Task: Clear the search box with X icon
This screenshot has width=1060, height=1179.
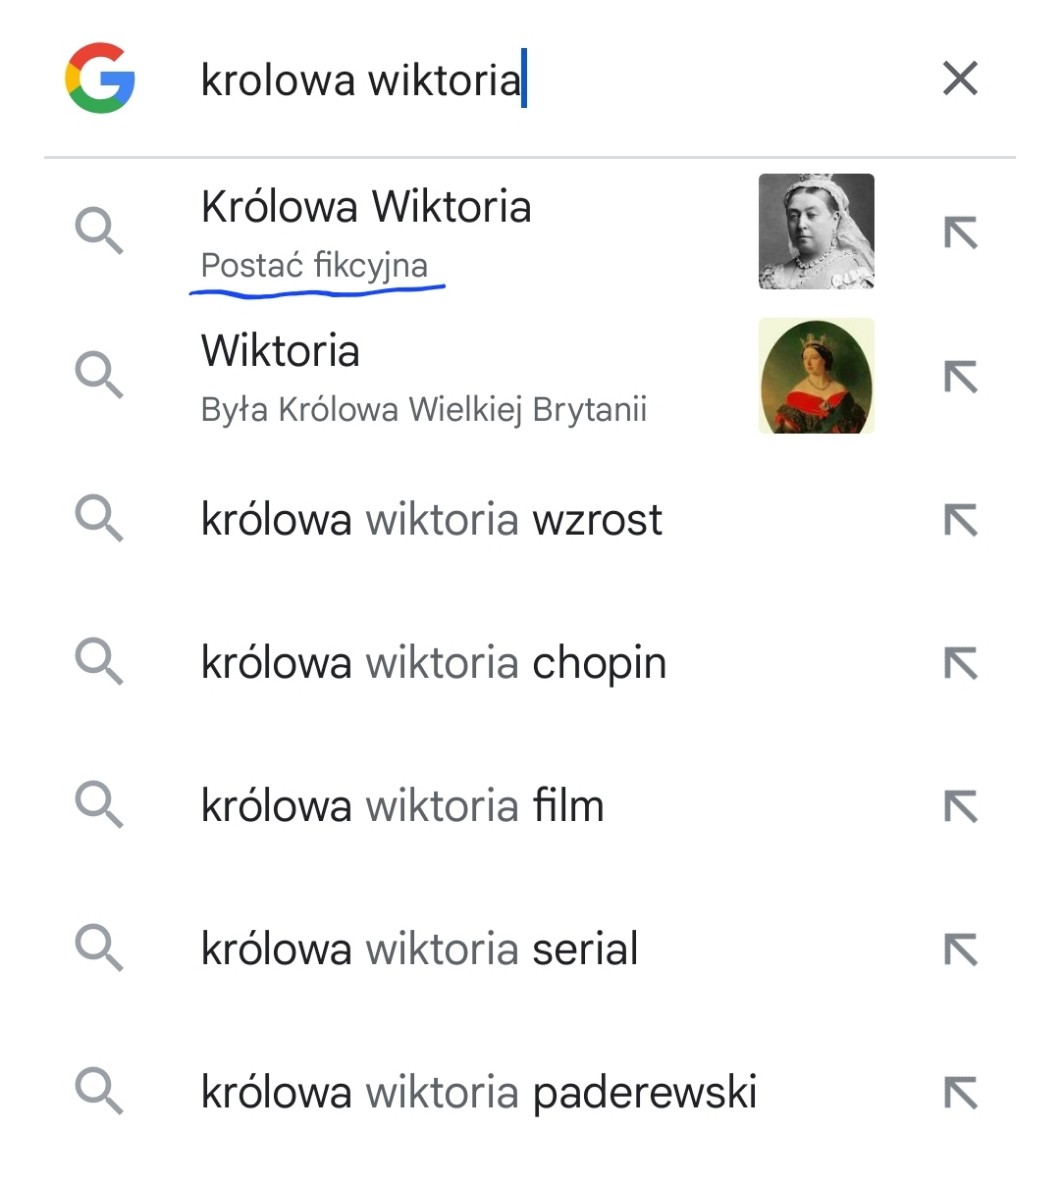Action: [x=960, y=78]
